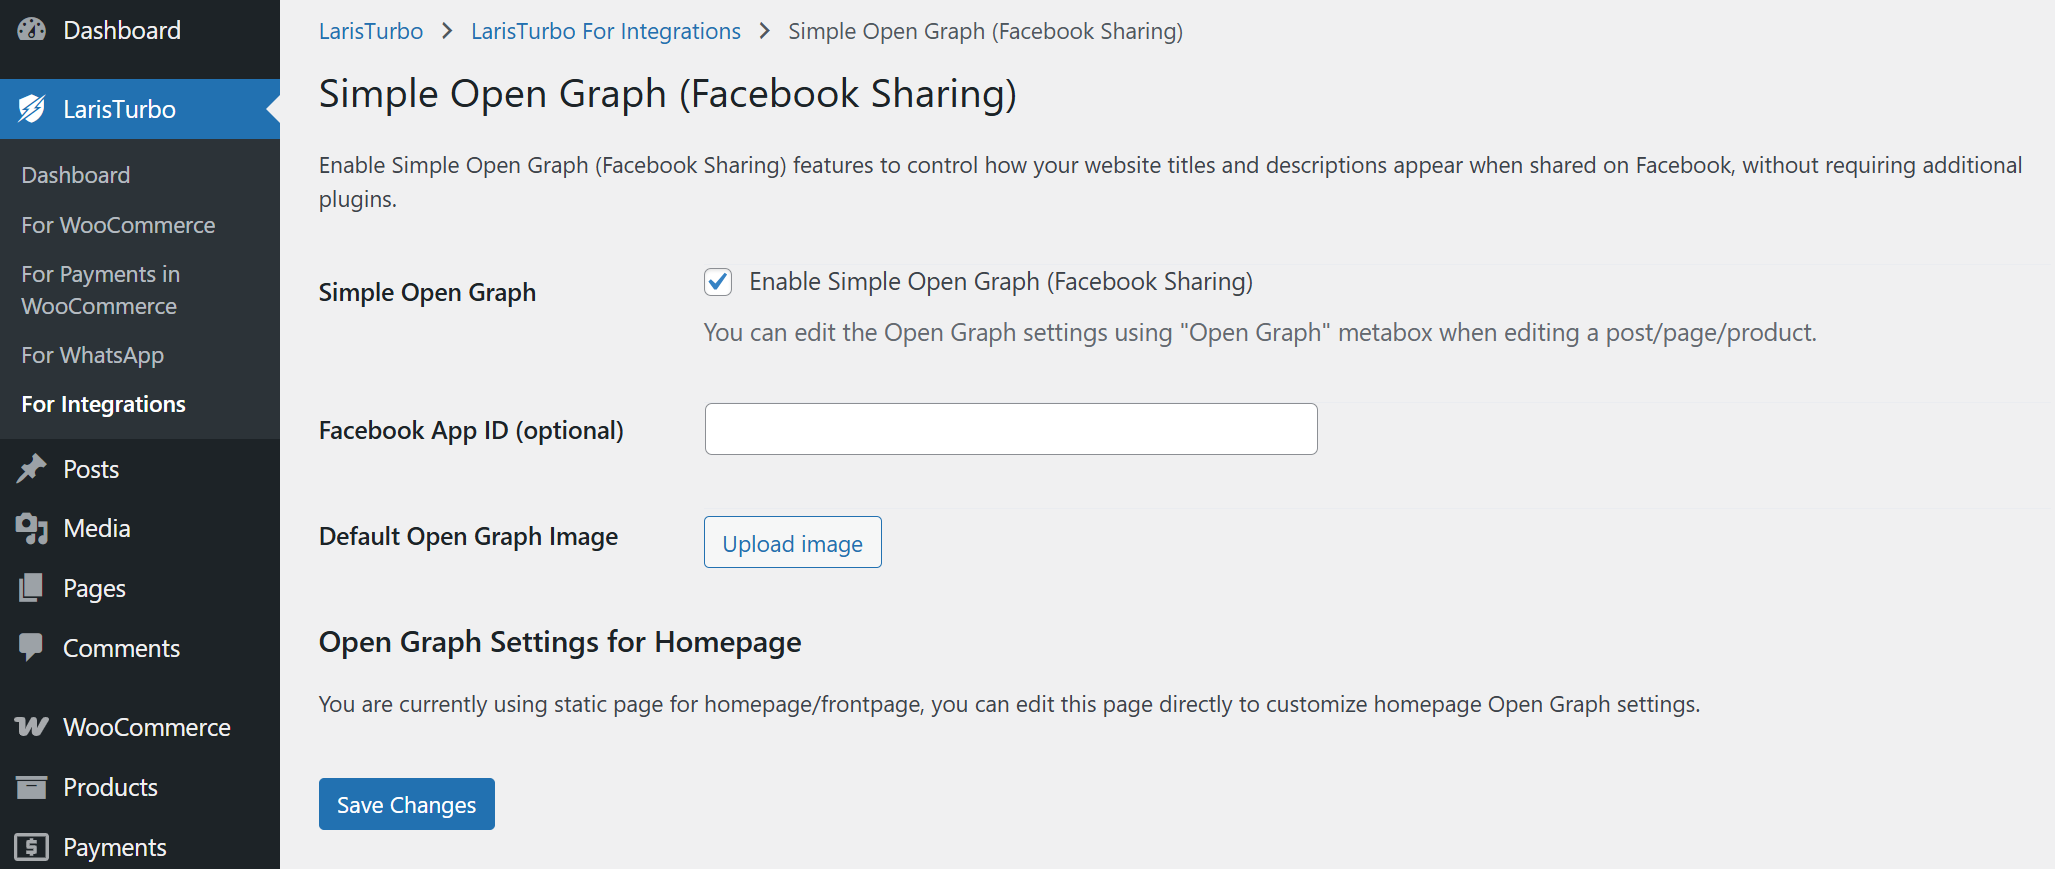Disable the Simple Open Graph checkbox
This screenshot has height=869, width=2055.
(718, 282)
